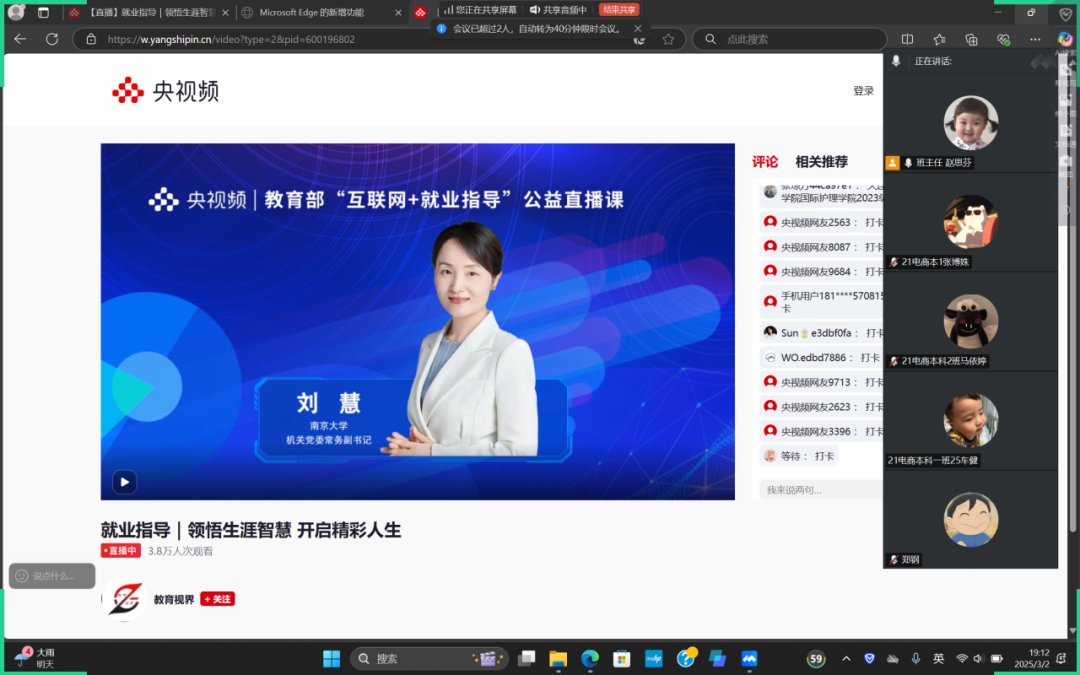The width and height of the screenshot is (1080, 675).
Task: Click the 3.8万人次观看 view count
Action: point(180,551)
